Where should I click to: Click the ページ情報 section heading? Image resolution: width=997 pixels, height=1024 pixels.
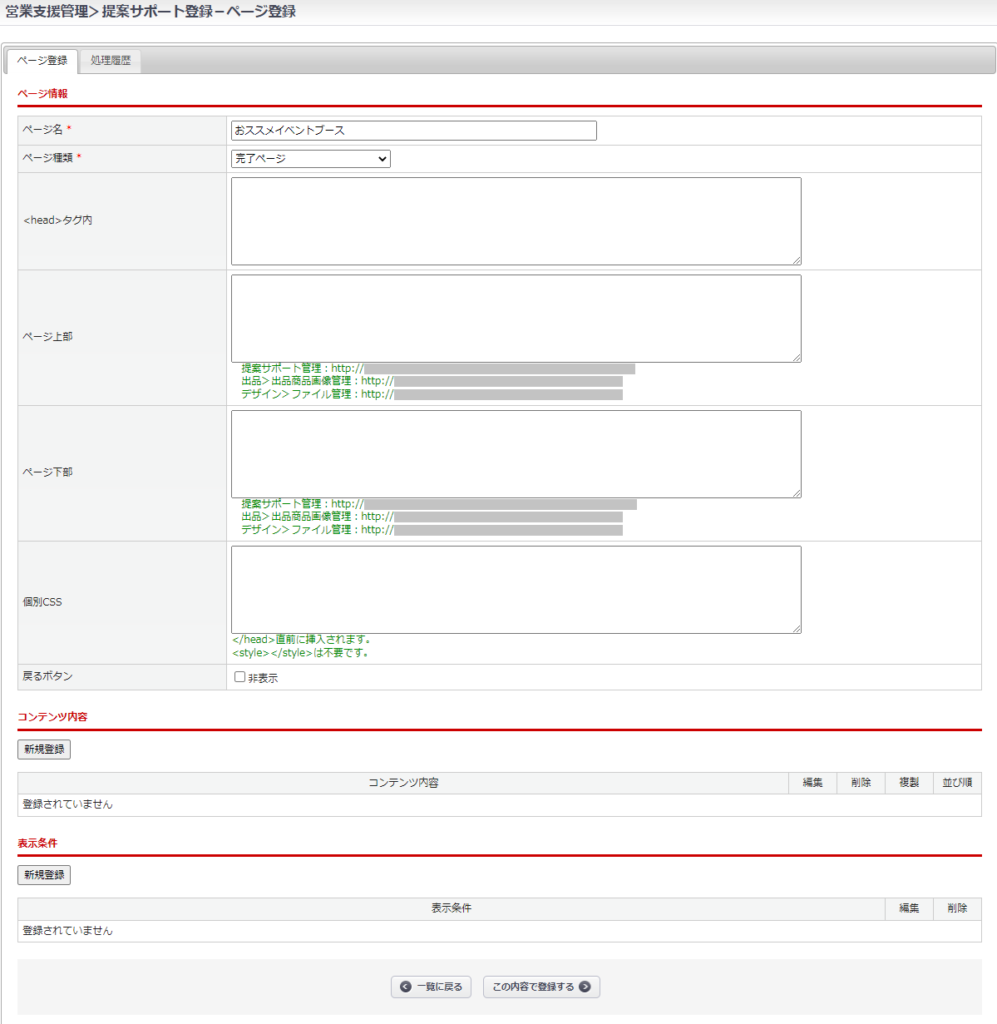pos(42,93)
